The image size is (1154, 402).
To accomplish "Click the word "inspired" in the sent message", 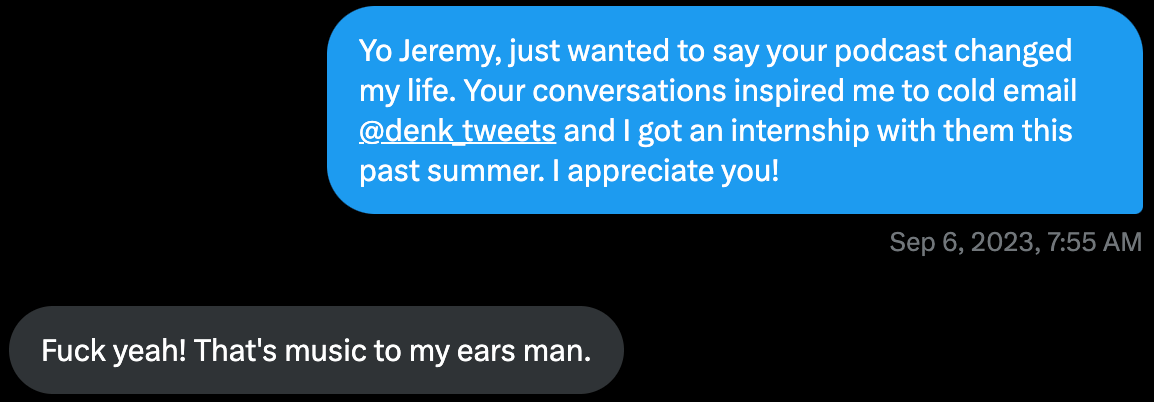I will 751,90.
